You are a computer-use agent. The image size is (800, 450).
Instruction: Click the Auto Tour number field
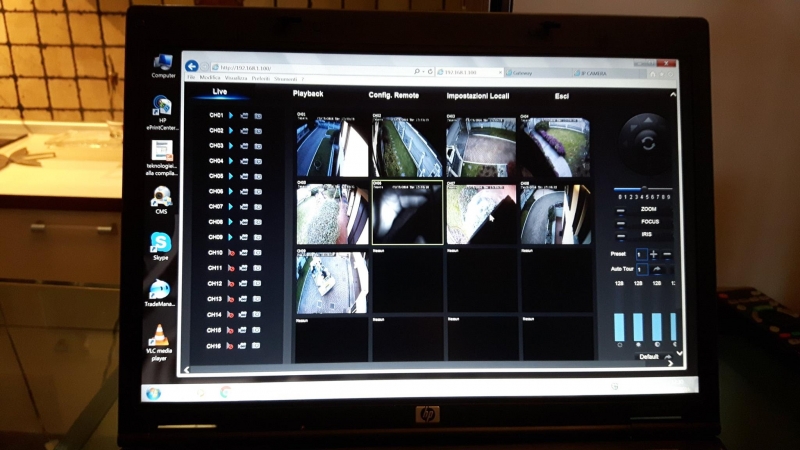click(x=642, y=269)
